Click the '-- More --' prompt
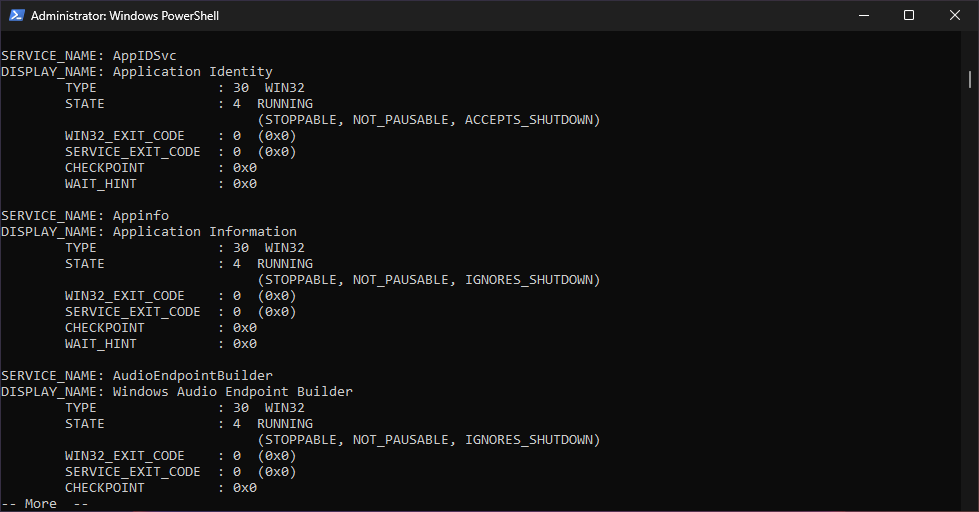This screenshot has height=512, width=979. click(x=45, y=504)
